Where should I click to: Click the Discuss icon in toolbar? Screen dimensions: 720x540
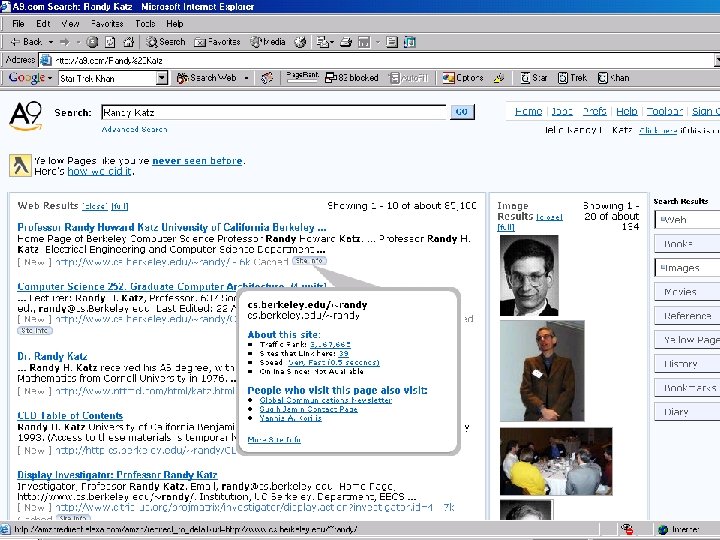pyautogui.click(x=392, y=42)
